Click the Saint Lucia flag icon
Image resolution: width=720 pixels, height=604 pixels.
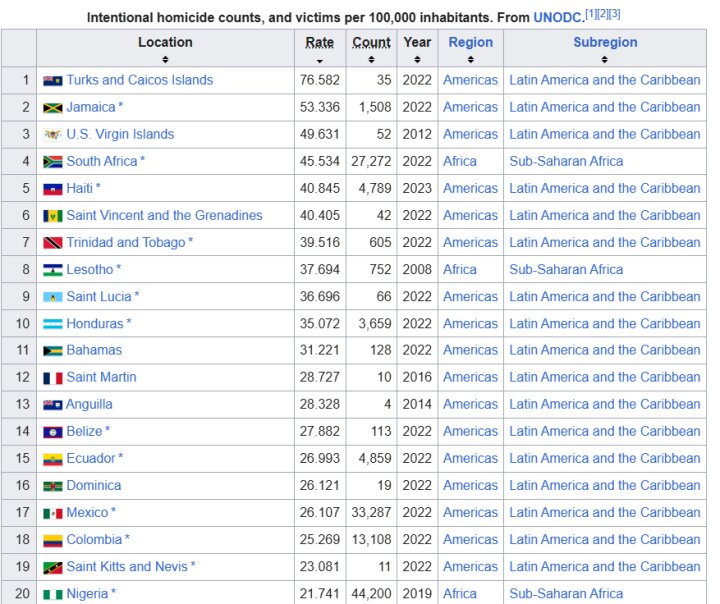coord(53,297)
